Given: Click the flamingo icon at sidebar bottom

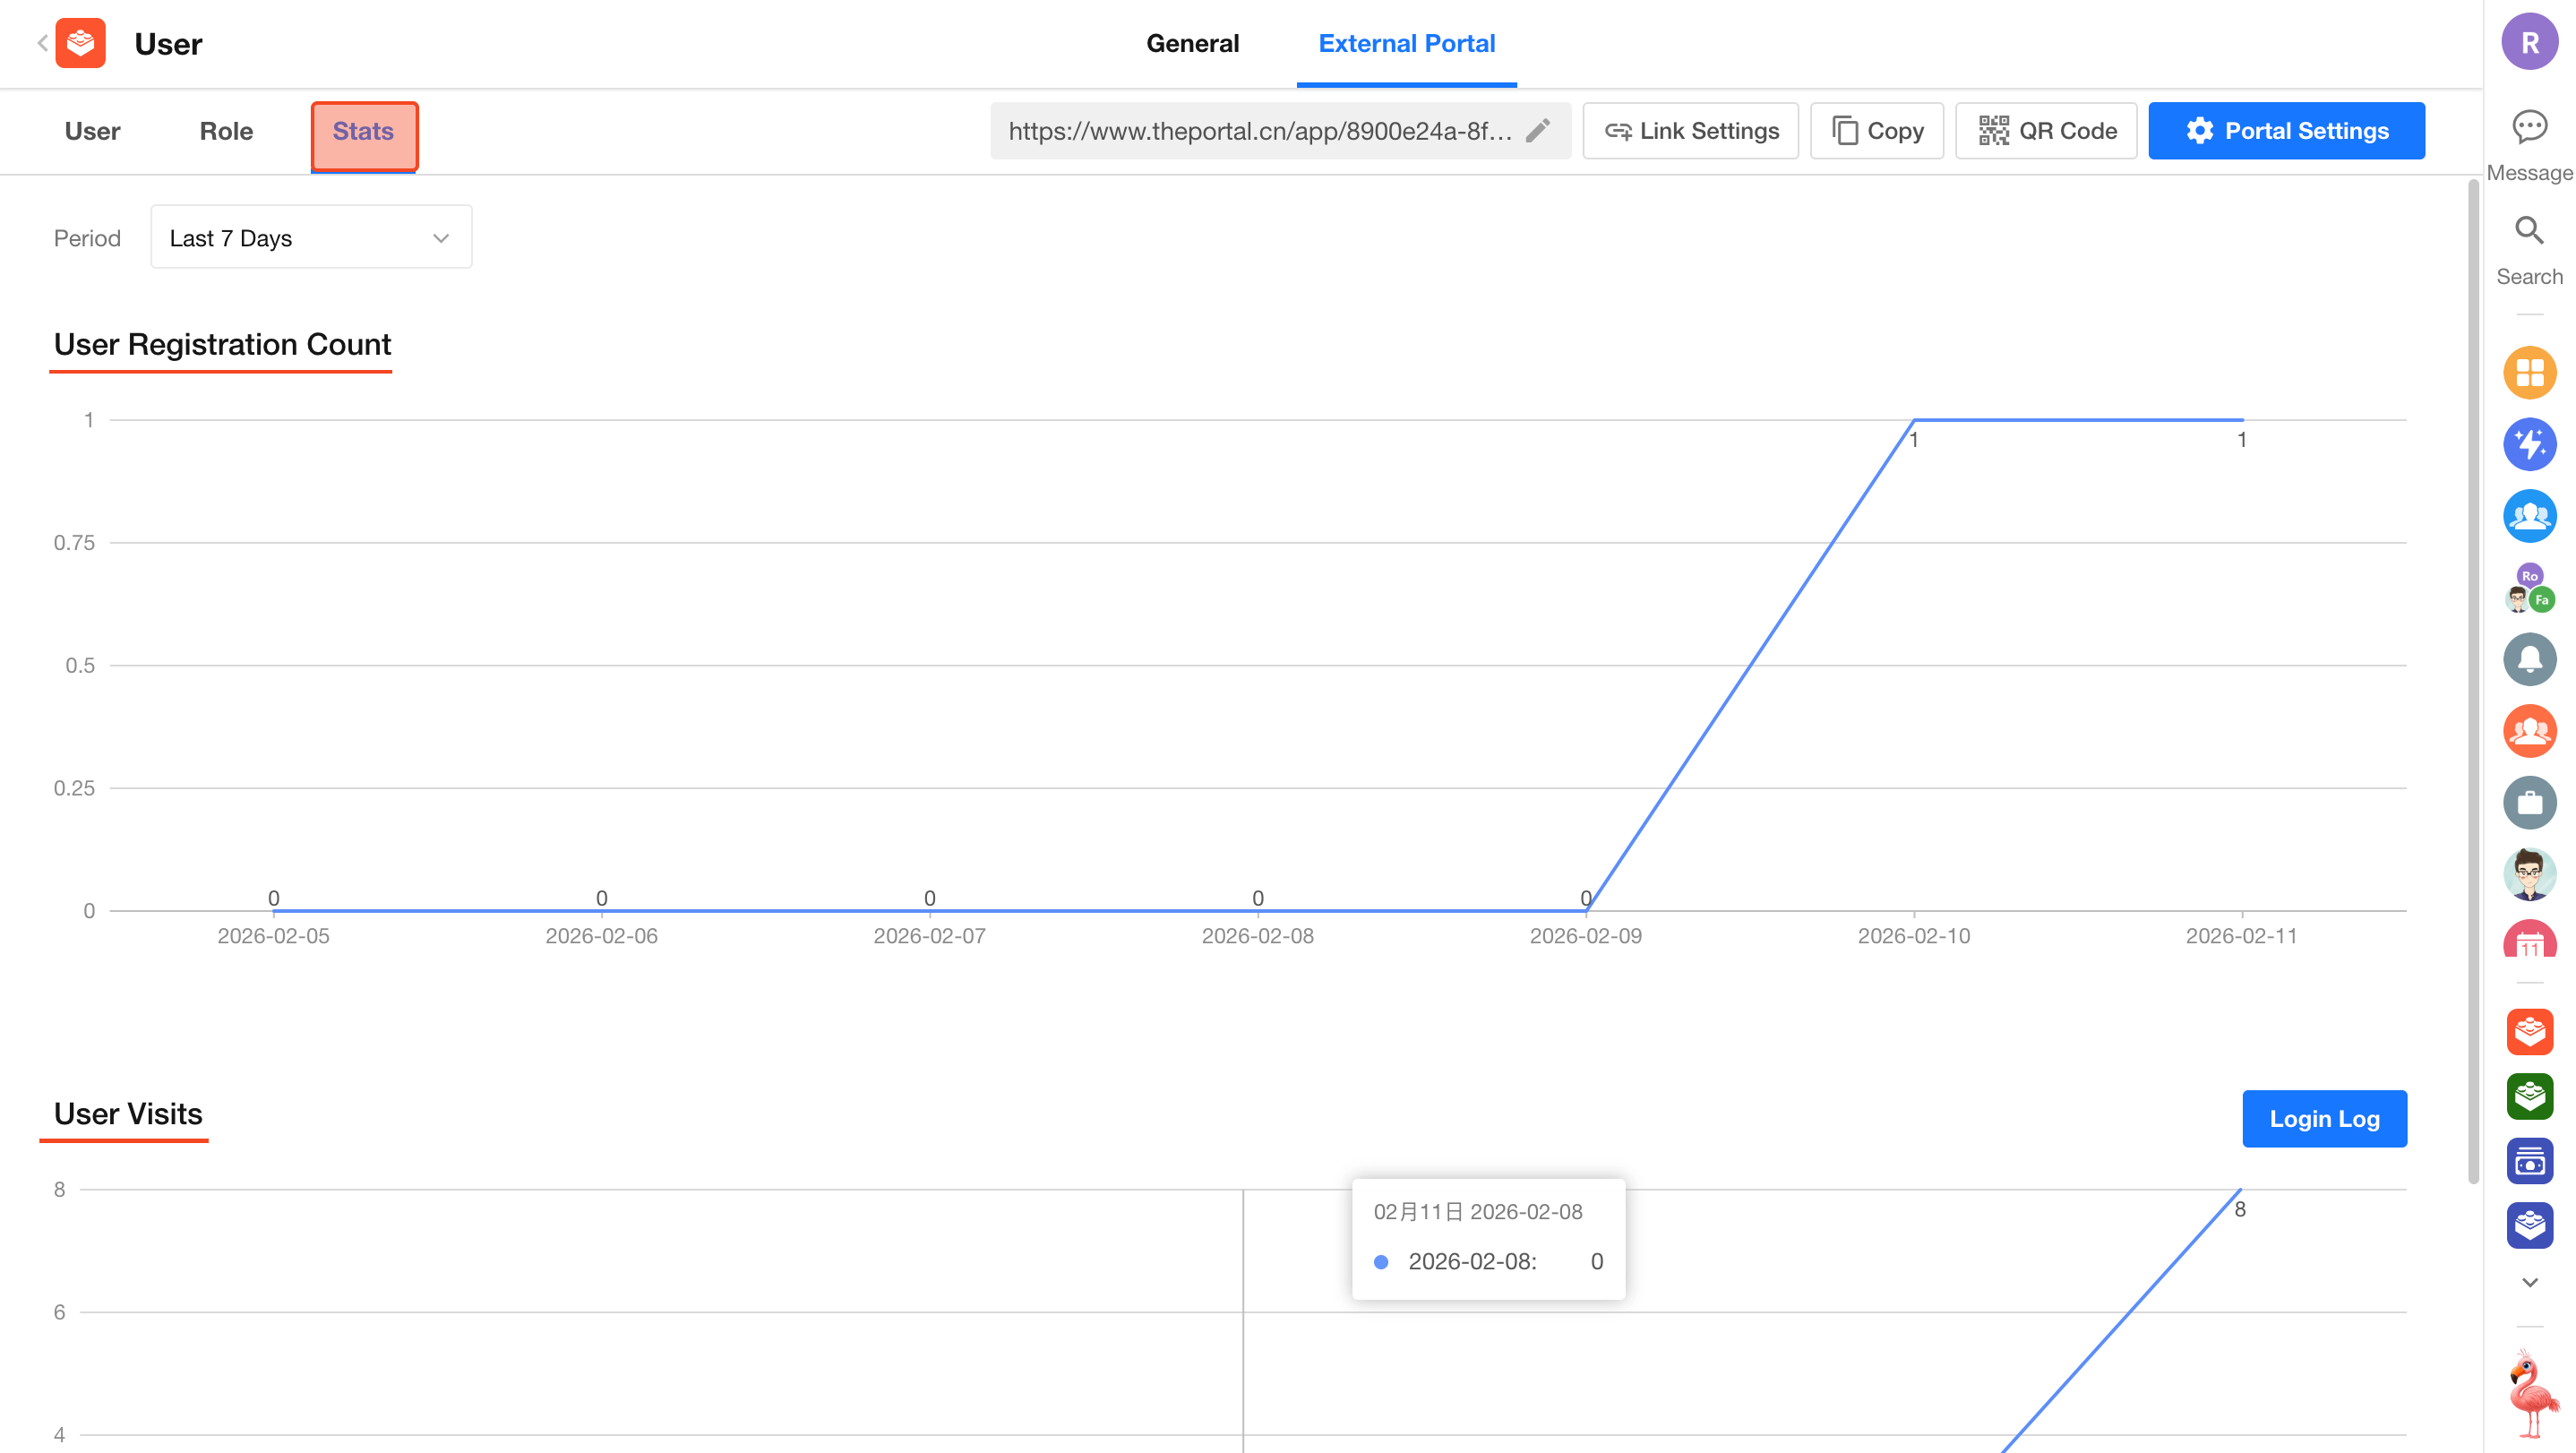Looking at the screenshot, I should tap(2531, 1393).
